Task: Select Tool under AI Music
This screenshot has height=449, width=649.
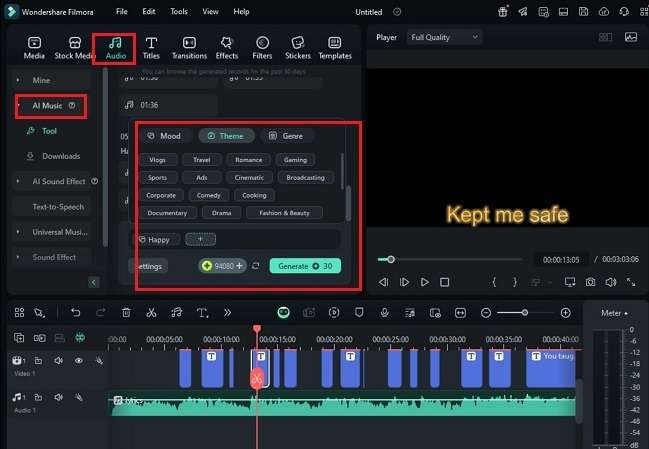Action: click(x=49, y=131)
